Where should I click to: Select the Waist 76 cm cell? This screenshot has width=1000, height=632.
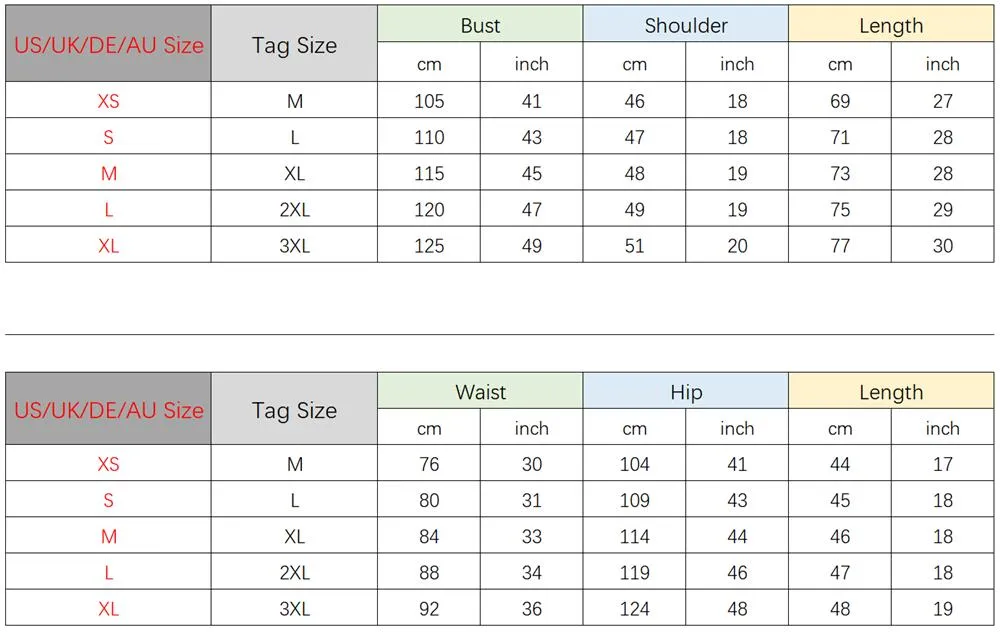[x=429, y=463]
